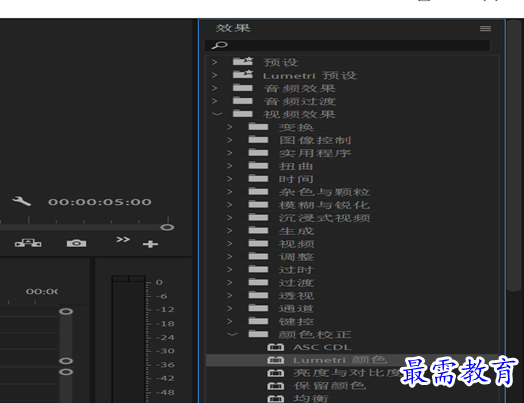Select the 通道 folder label
This screenshot has height=403, width=524.
(296, 308)
